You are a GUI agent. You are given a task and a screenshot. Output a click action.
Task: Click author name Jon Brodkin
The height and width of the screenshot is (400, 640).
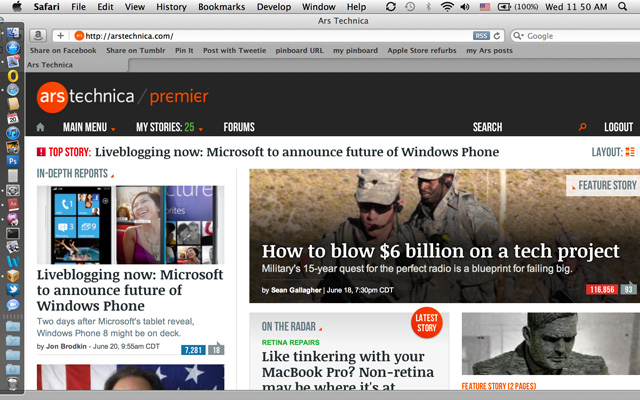point(66,347)
